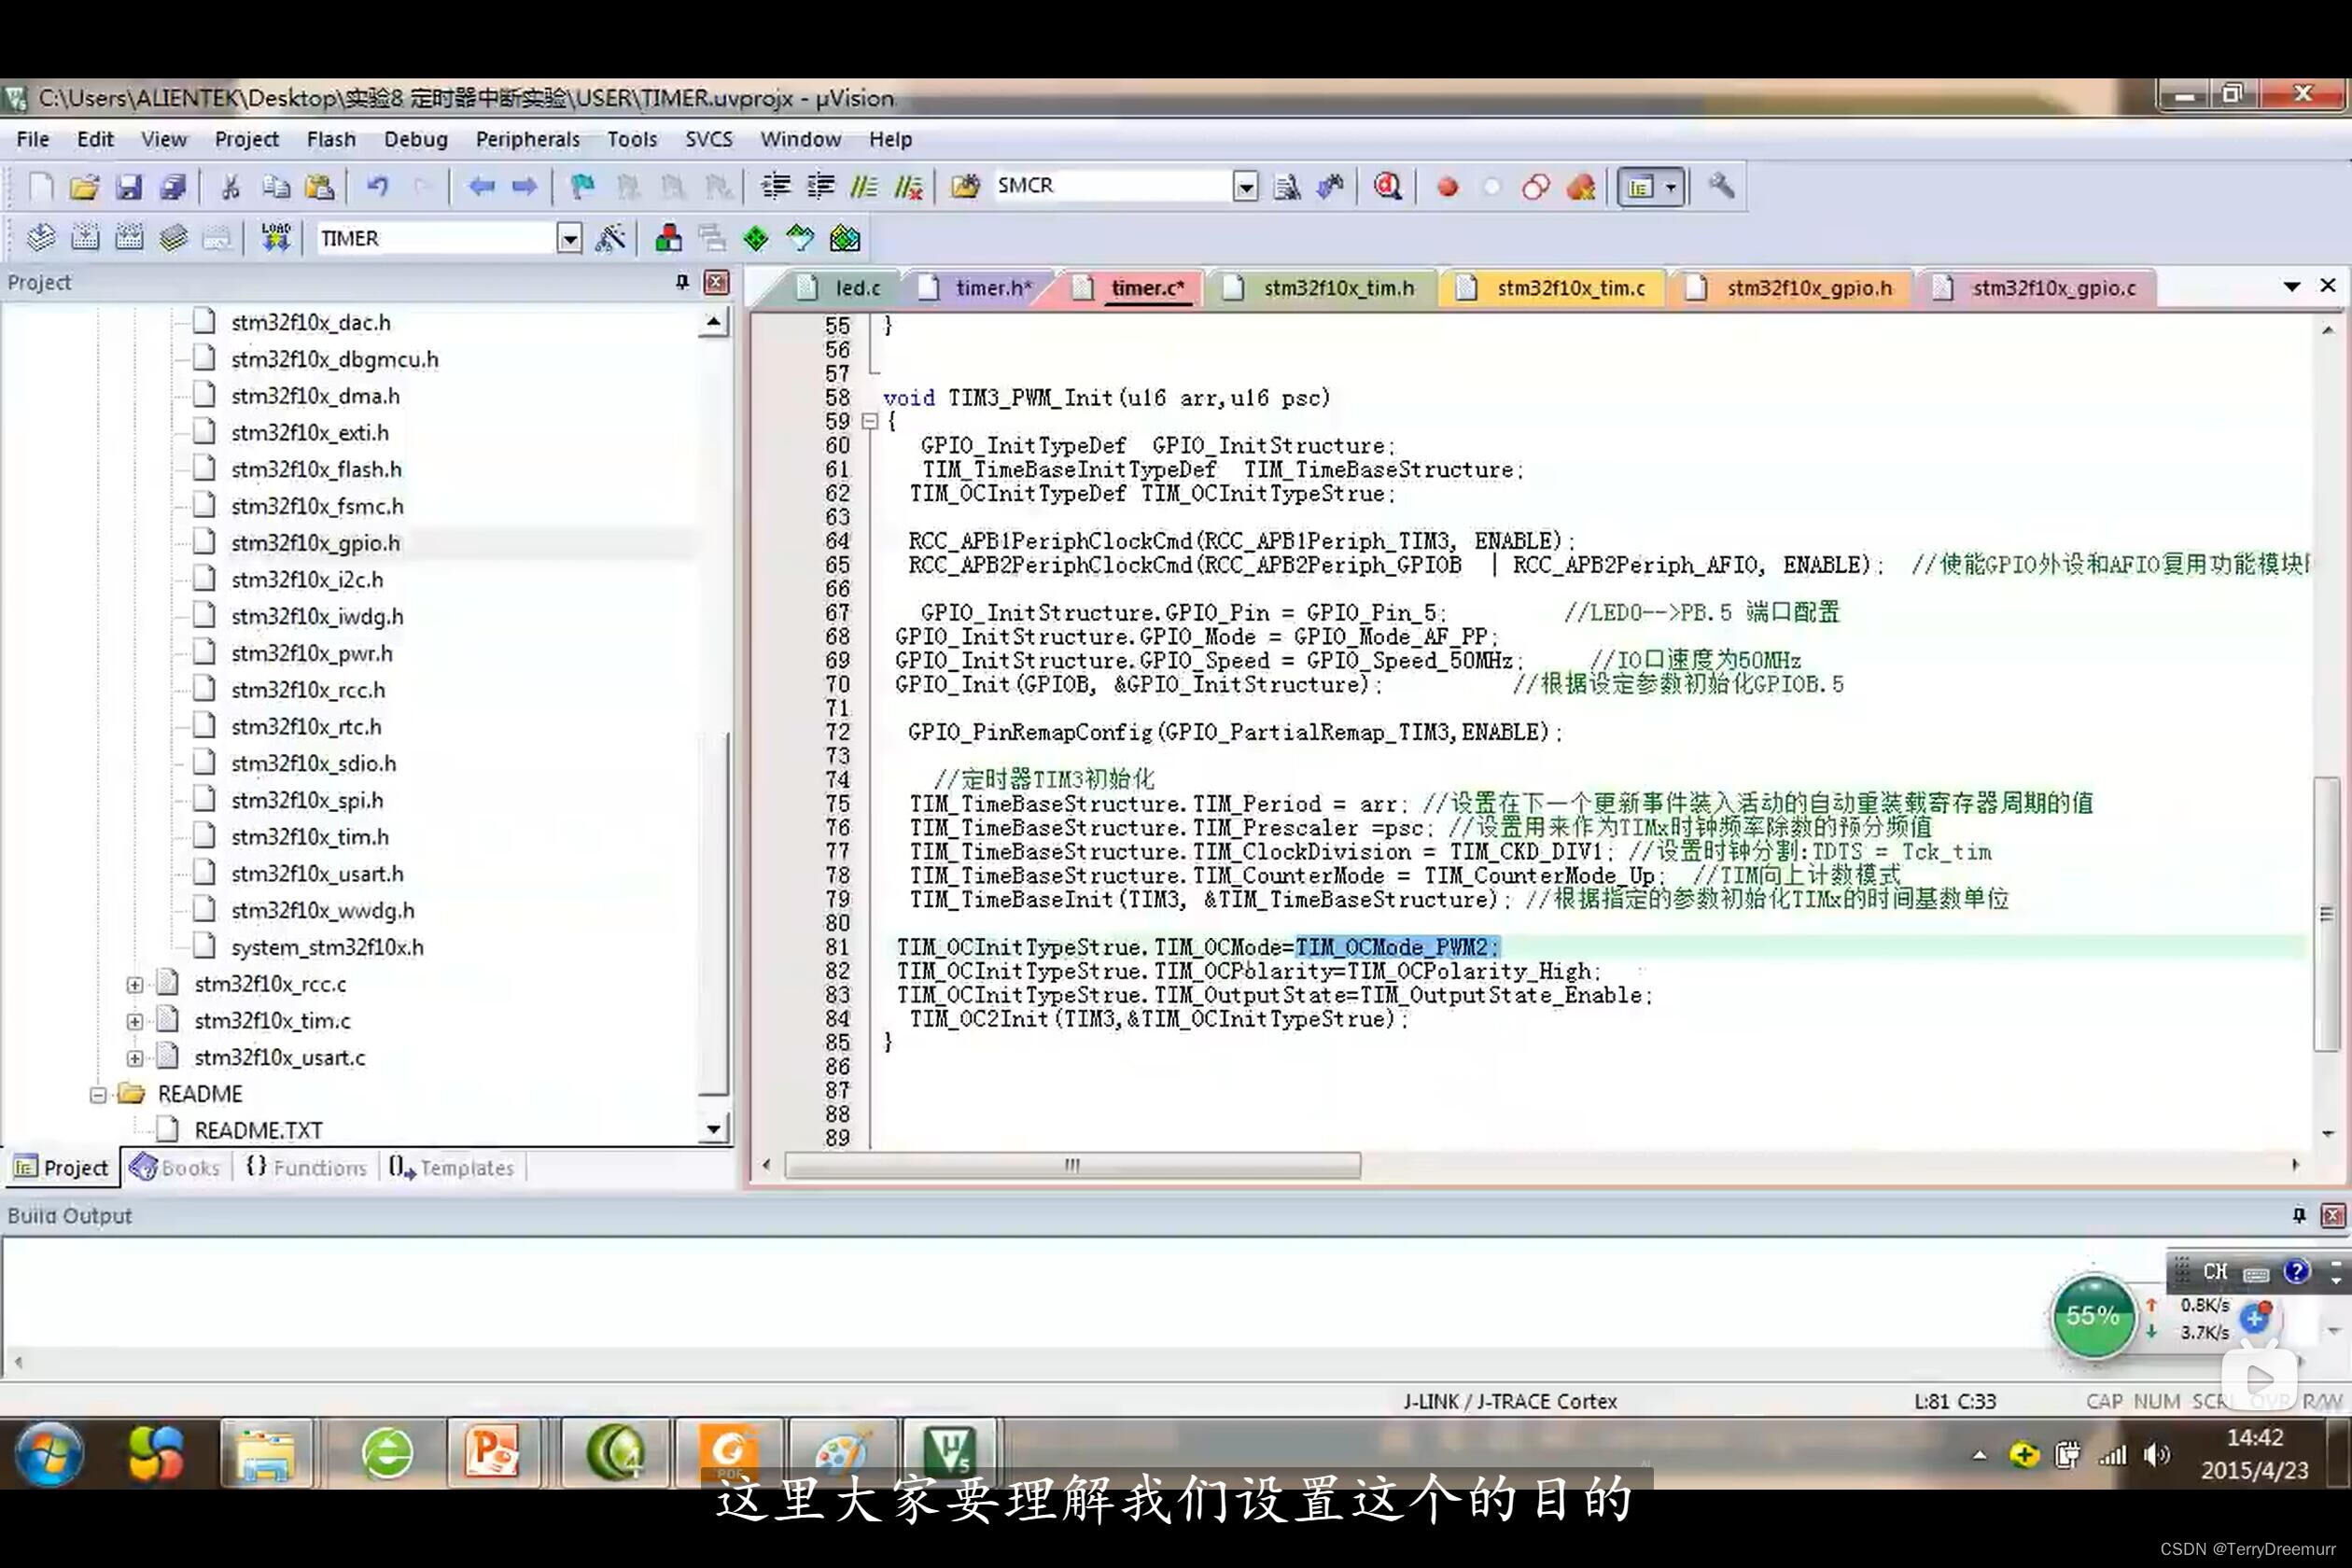Screen dimensions: 2352x1568
Task: Click the 55% transfer speed indicator
Action: coord(2093,1316)
